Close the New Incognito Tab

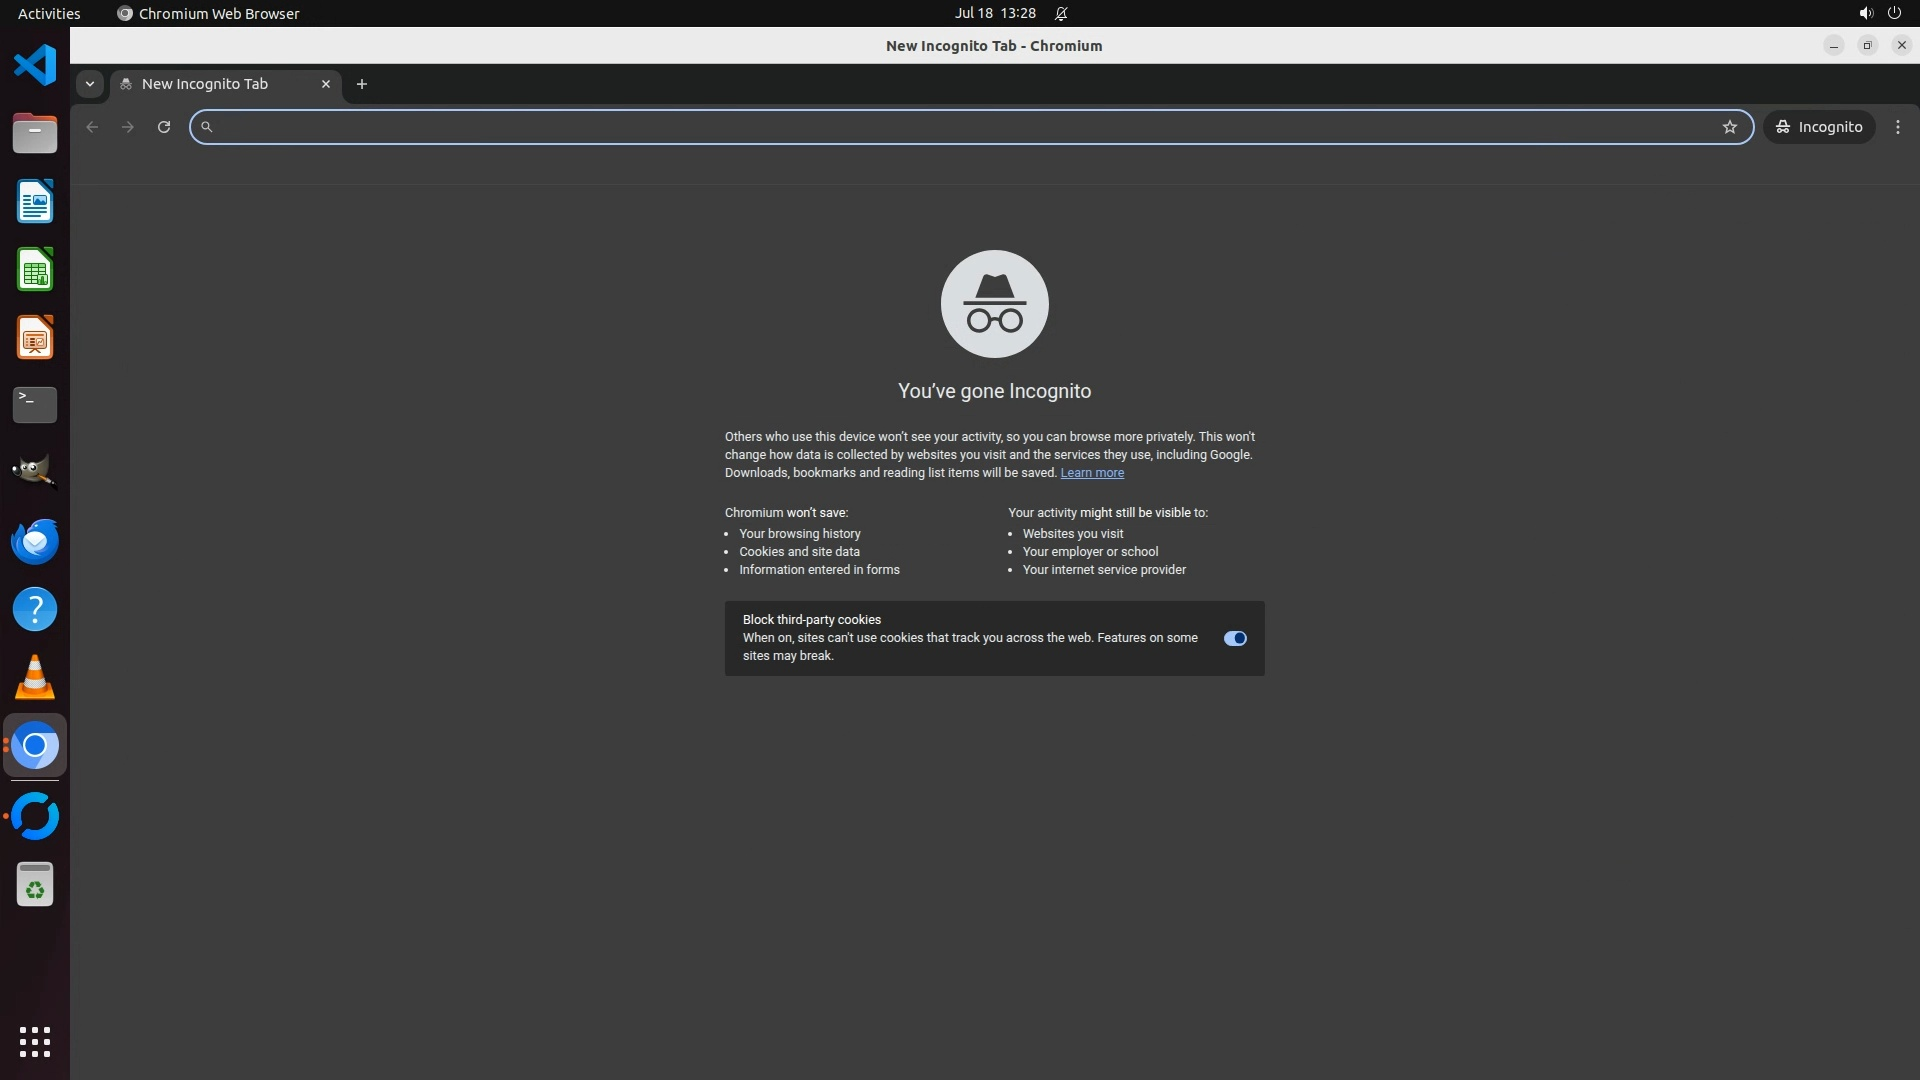(325, 84)
